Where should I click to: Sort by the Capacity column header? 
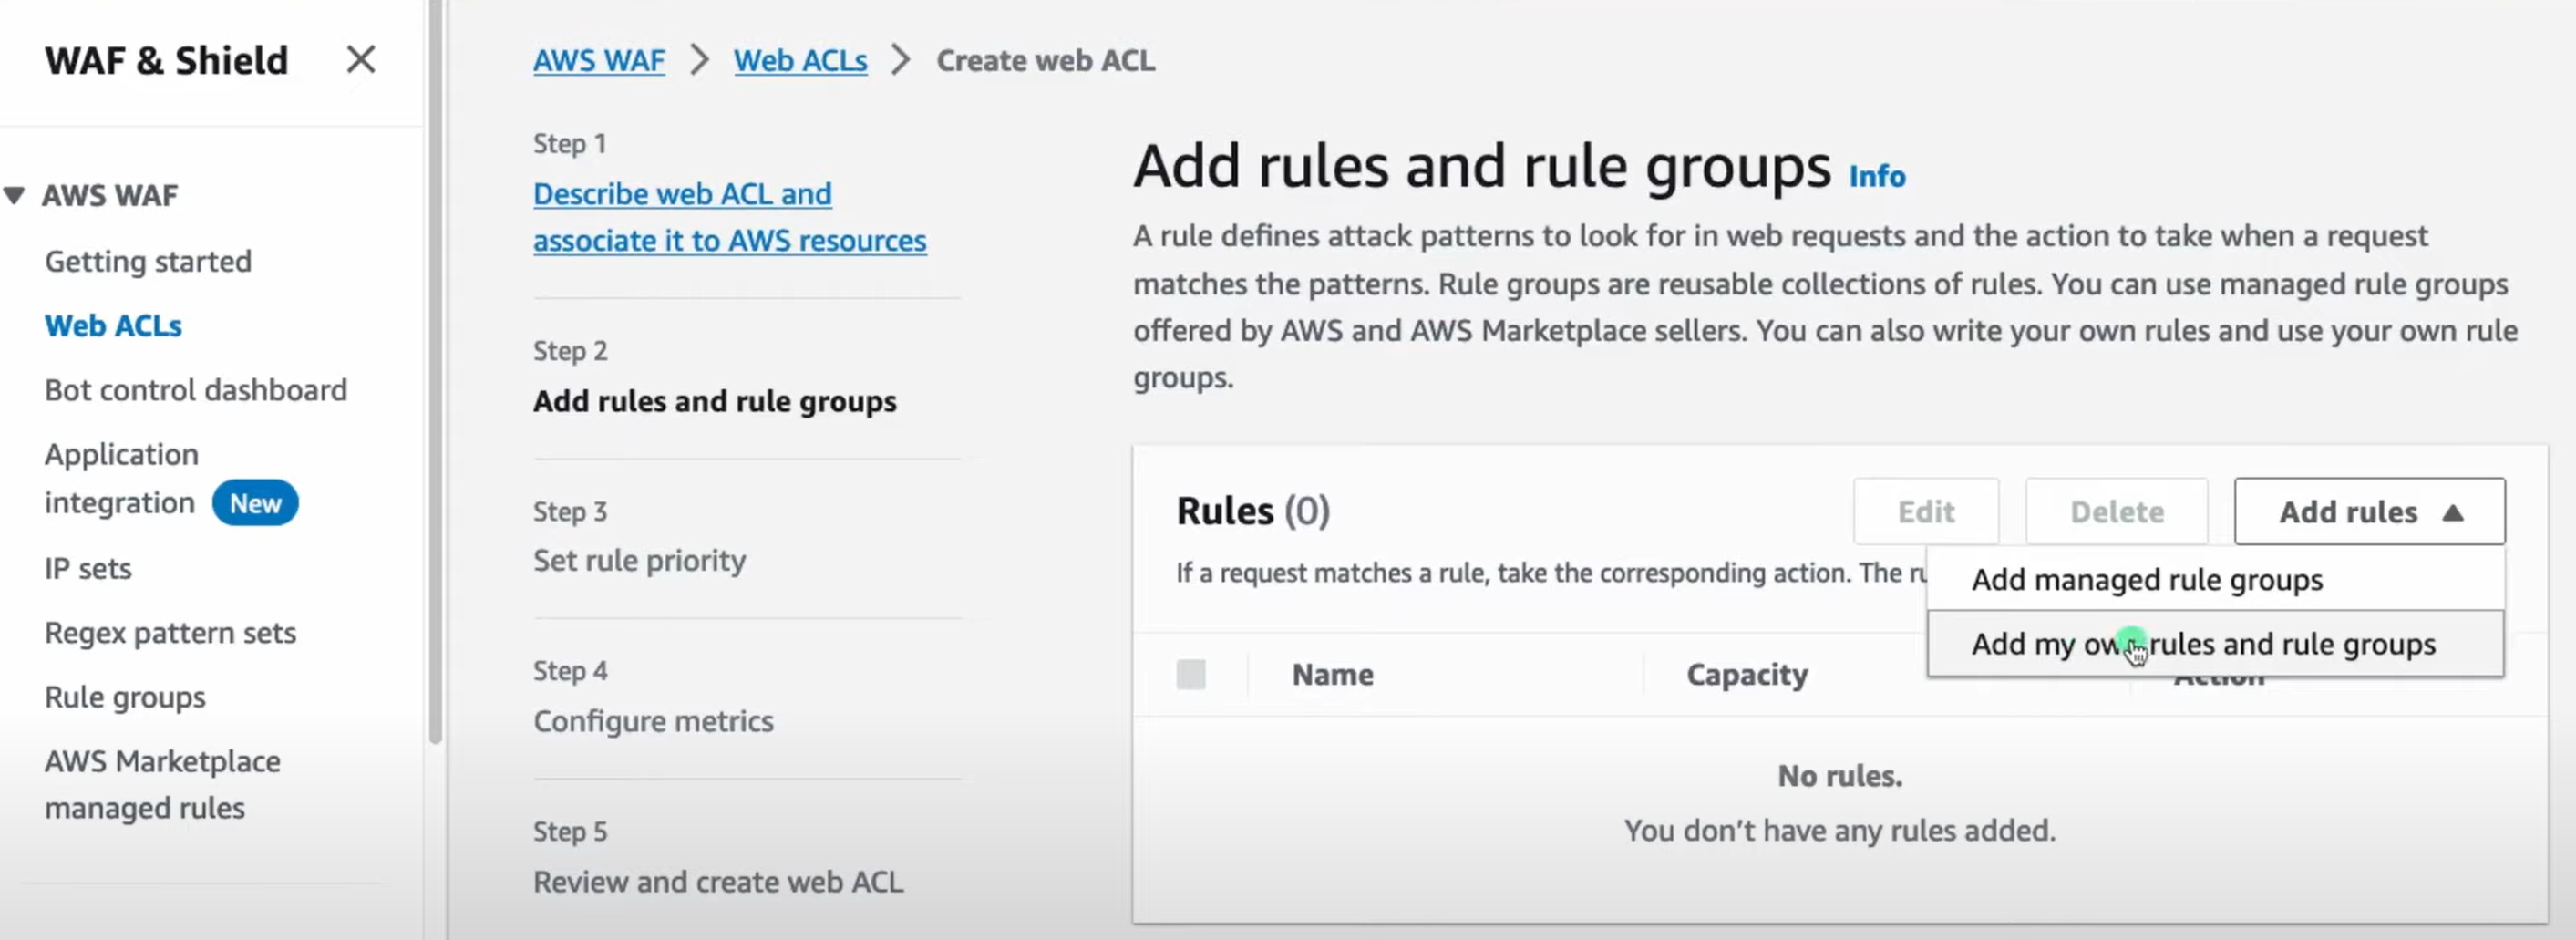(x=1747, y=675)
